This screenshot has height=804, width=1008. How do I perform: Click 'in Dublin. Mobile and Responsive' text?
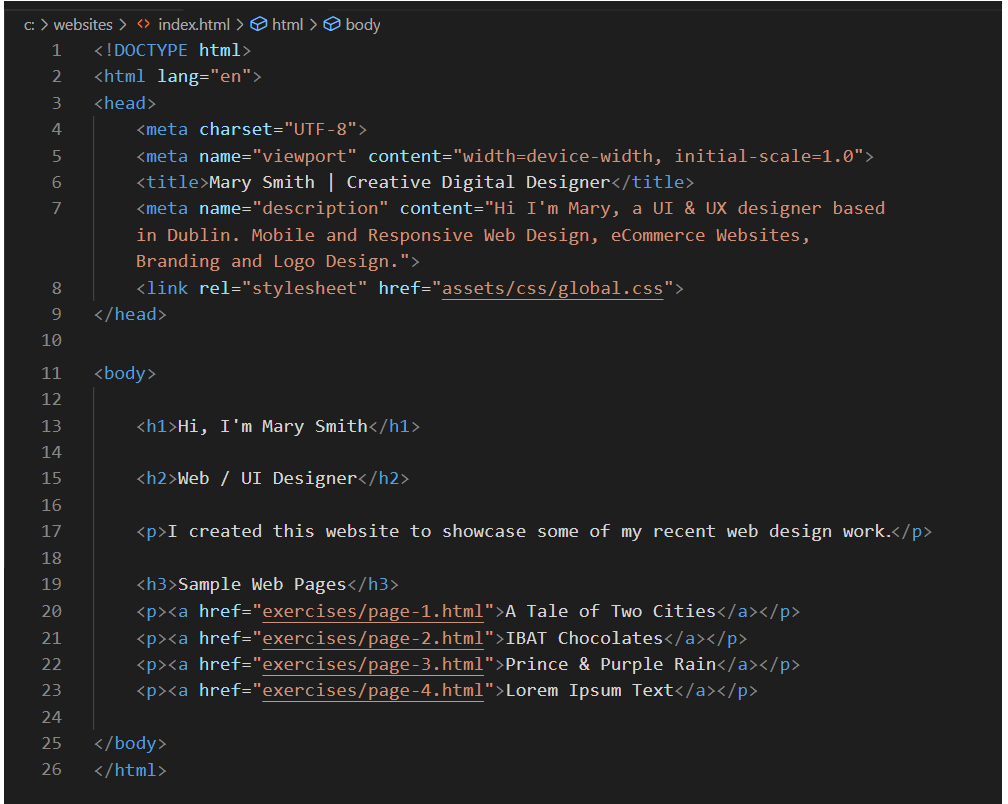305,235
